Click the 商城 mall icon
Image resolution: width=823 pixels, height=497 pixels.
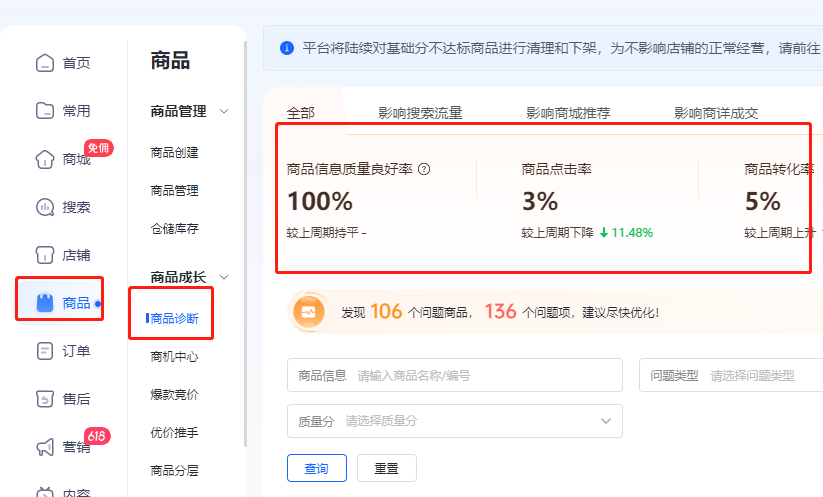[45, 159]
